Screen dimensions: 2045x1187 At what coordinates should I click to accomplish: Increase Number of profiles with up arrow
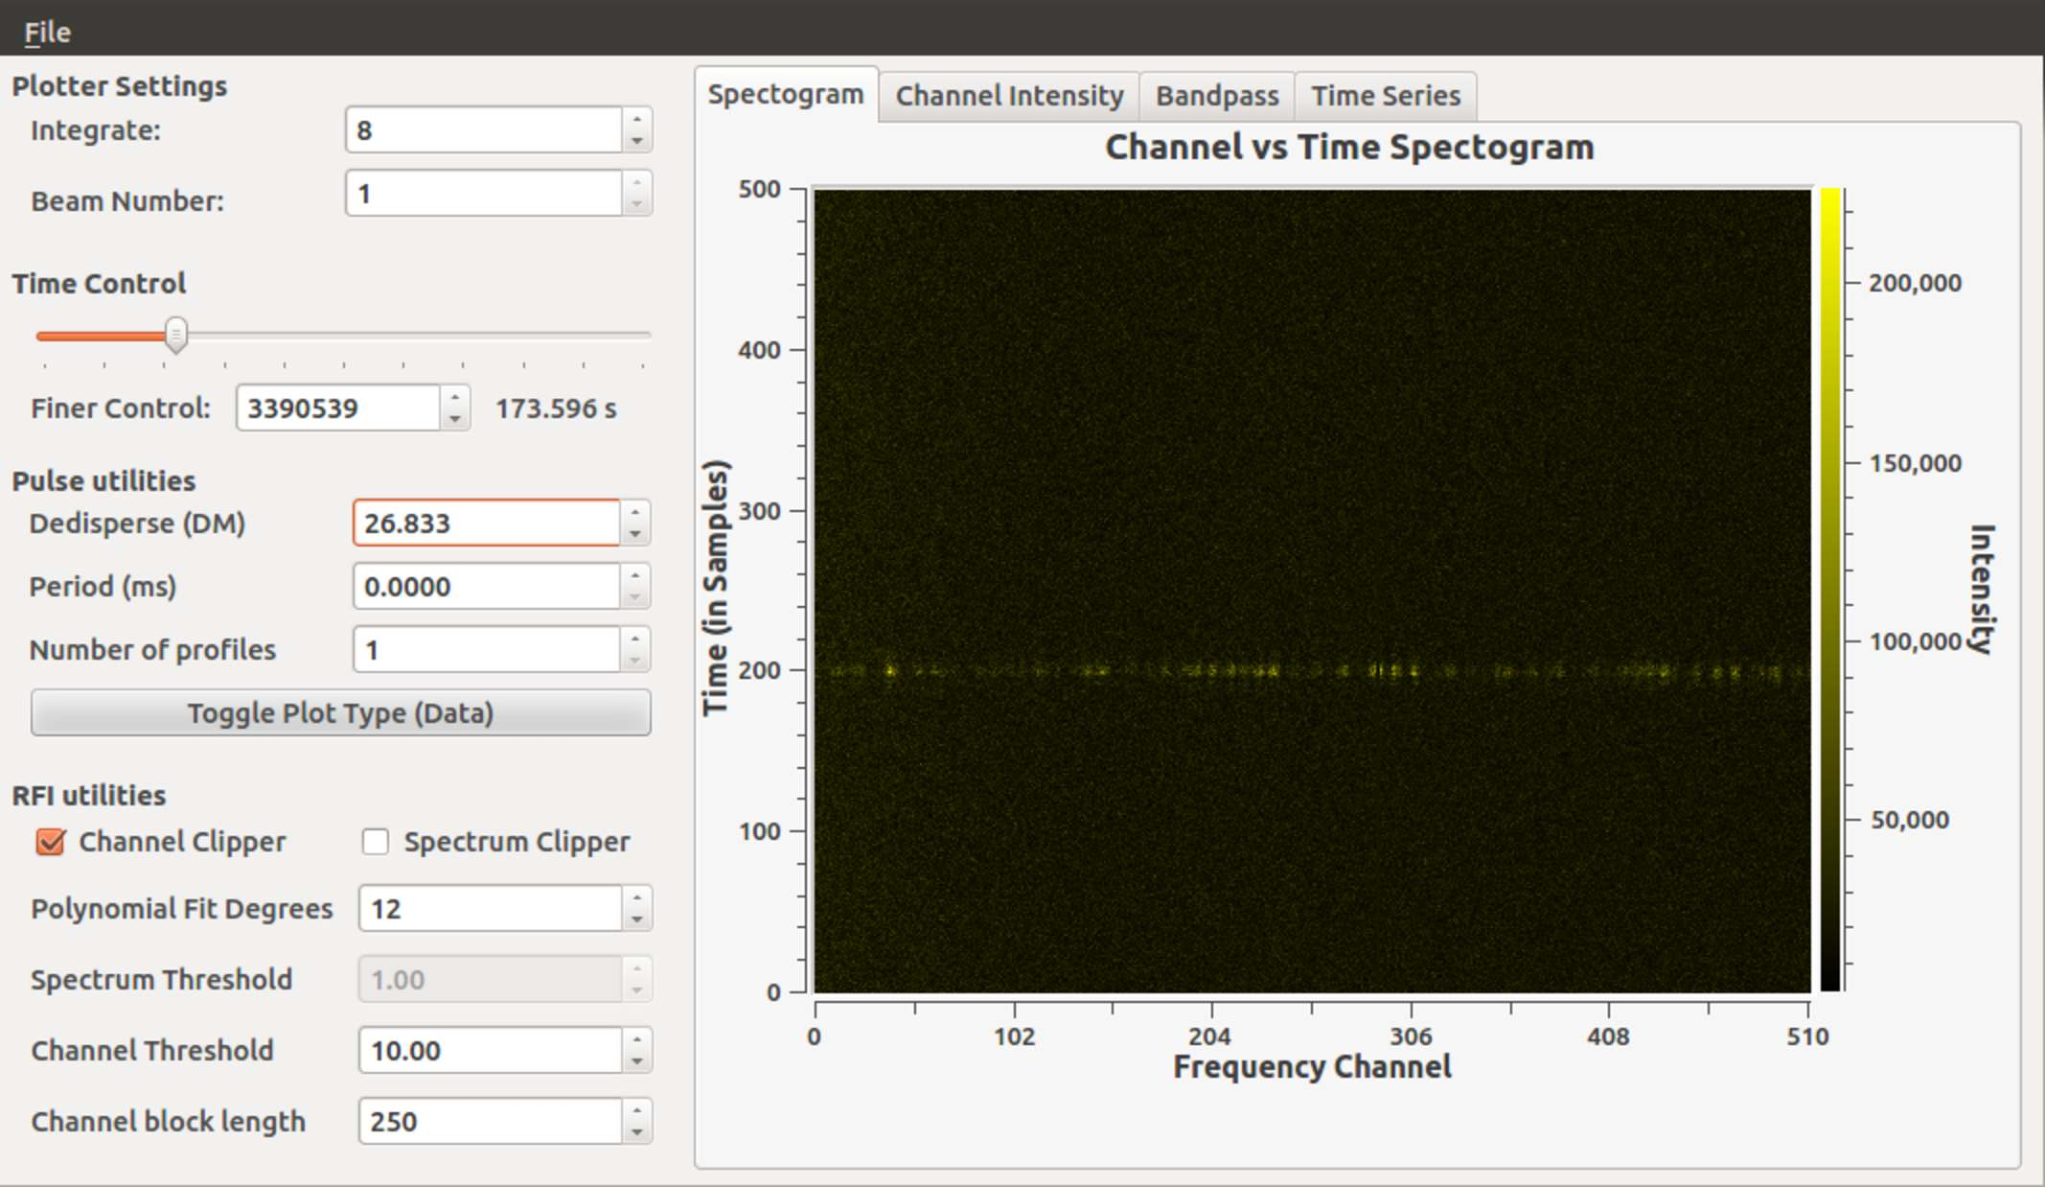[635, 639]
